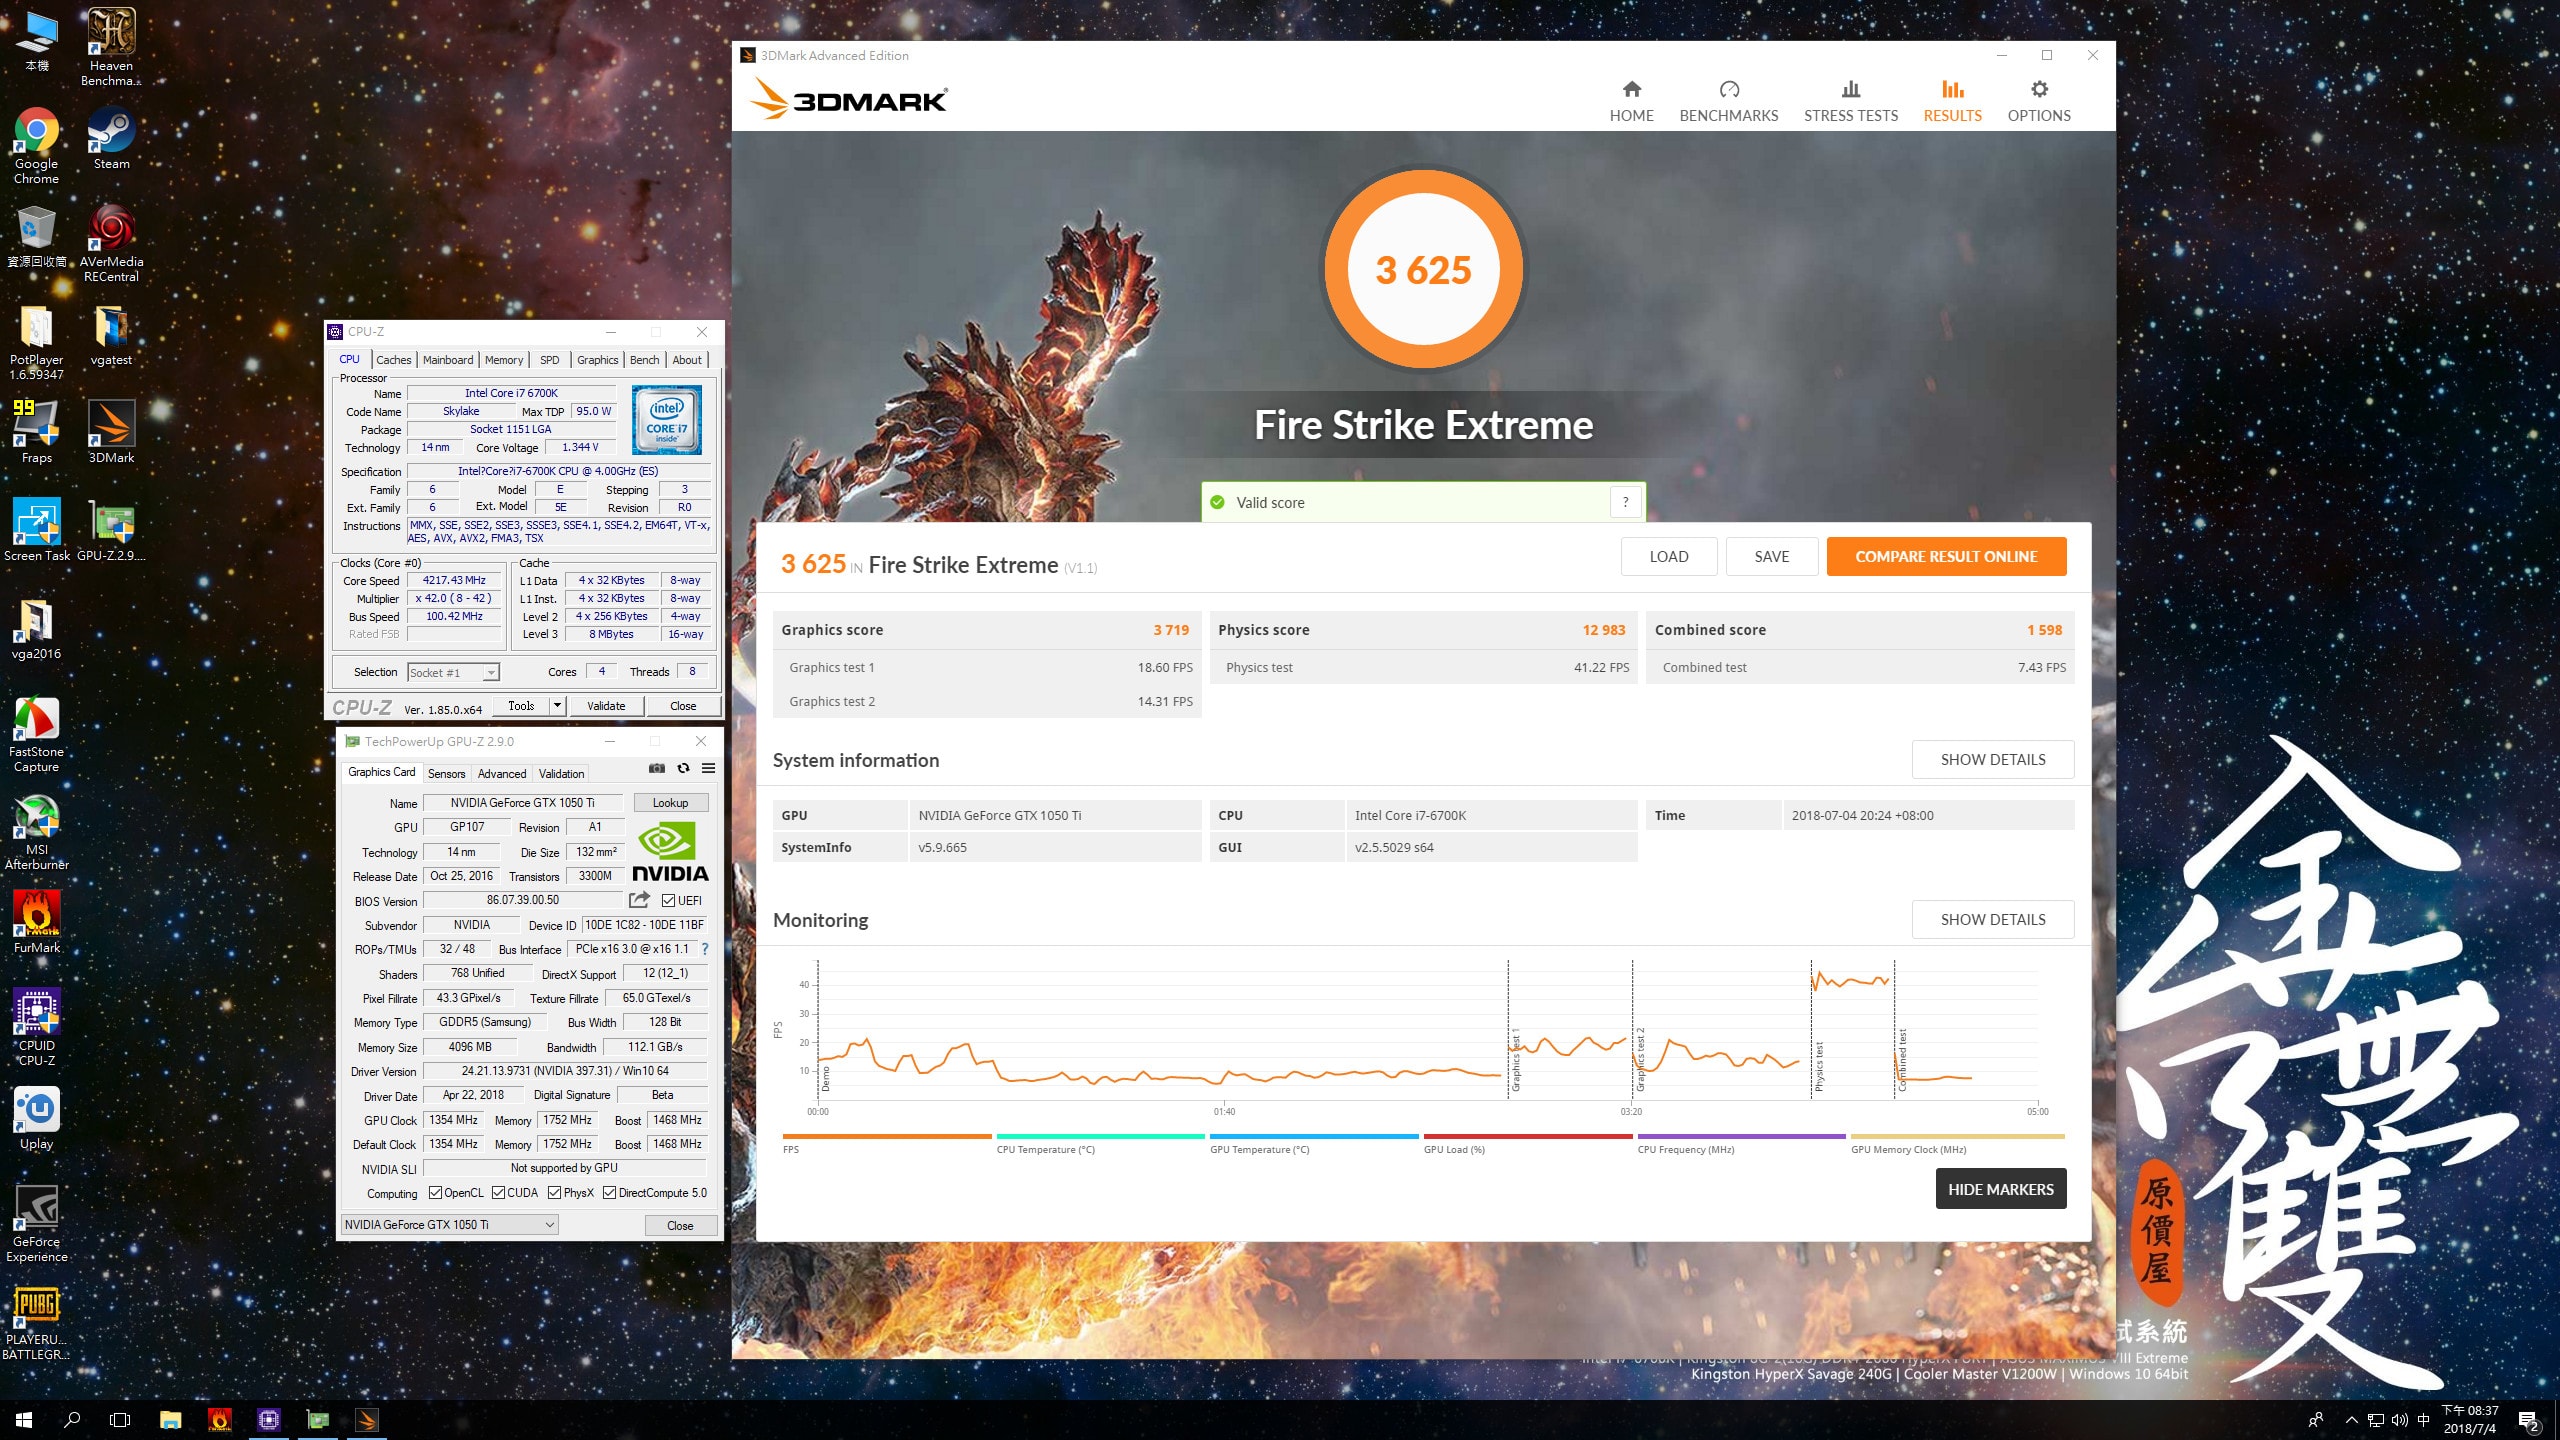This screenshot has height=1440, width=2560.
Task: Toggle the PhysX checkbox in GPU-Z
Action: [554, 1192]
